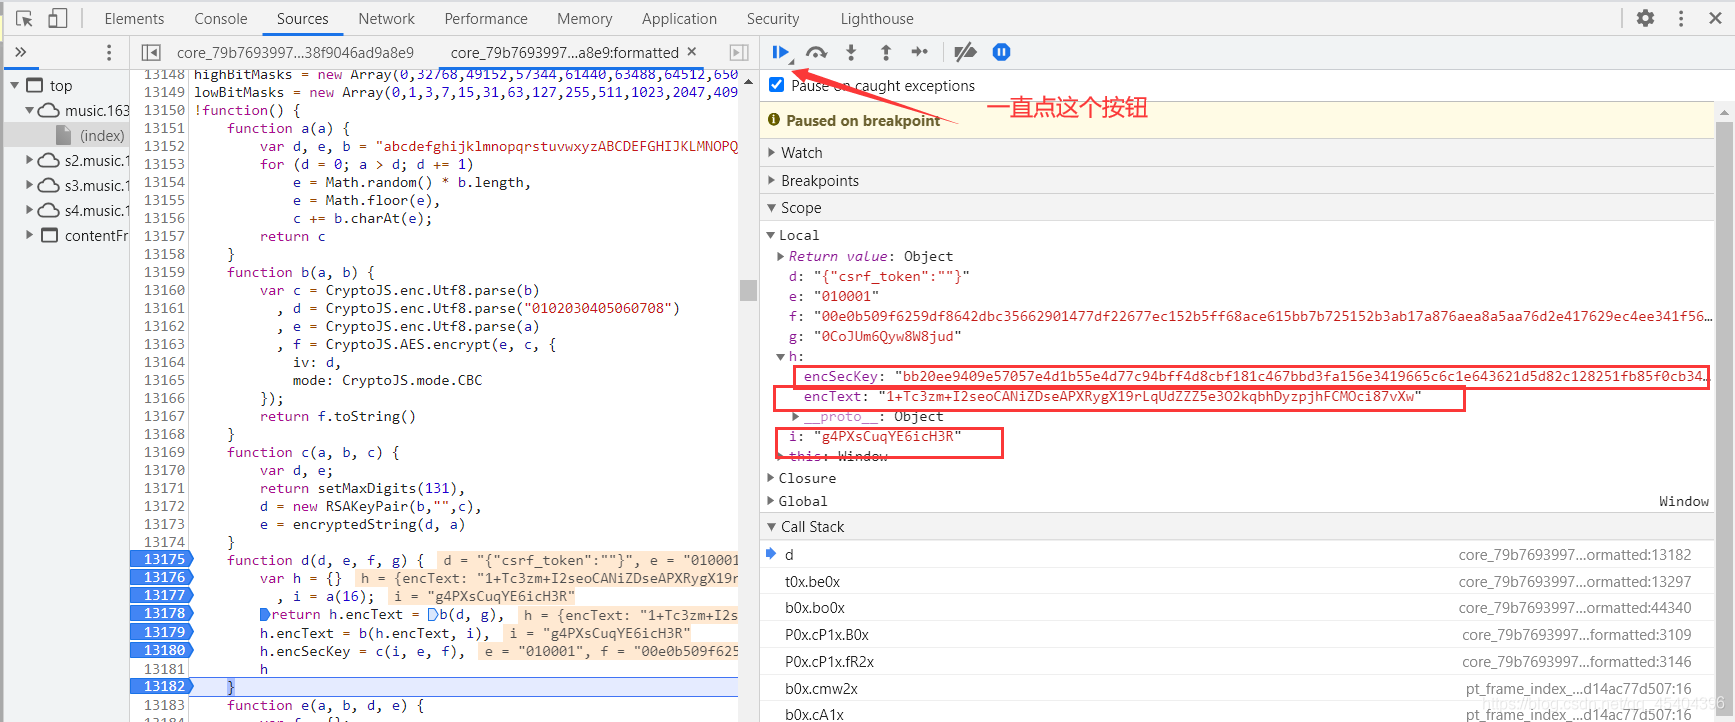Image resolution: width=1735 pixels, height=722 pixels.
Task: Remove breakpoint on line 13175
Action: (x=162, y=560)
